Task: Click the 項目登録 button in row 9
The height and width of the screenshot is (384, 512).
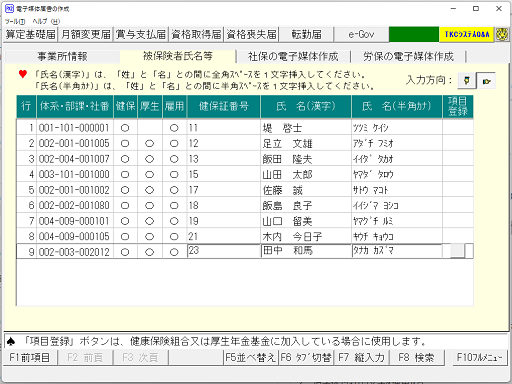Action: (x=457, y=251)
